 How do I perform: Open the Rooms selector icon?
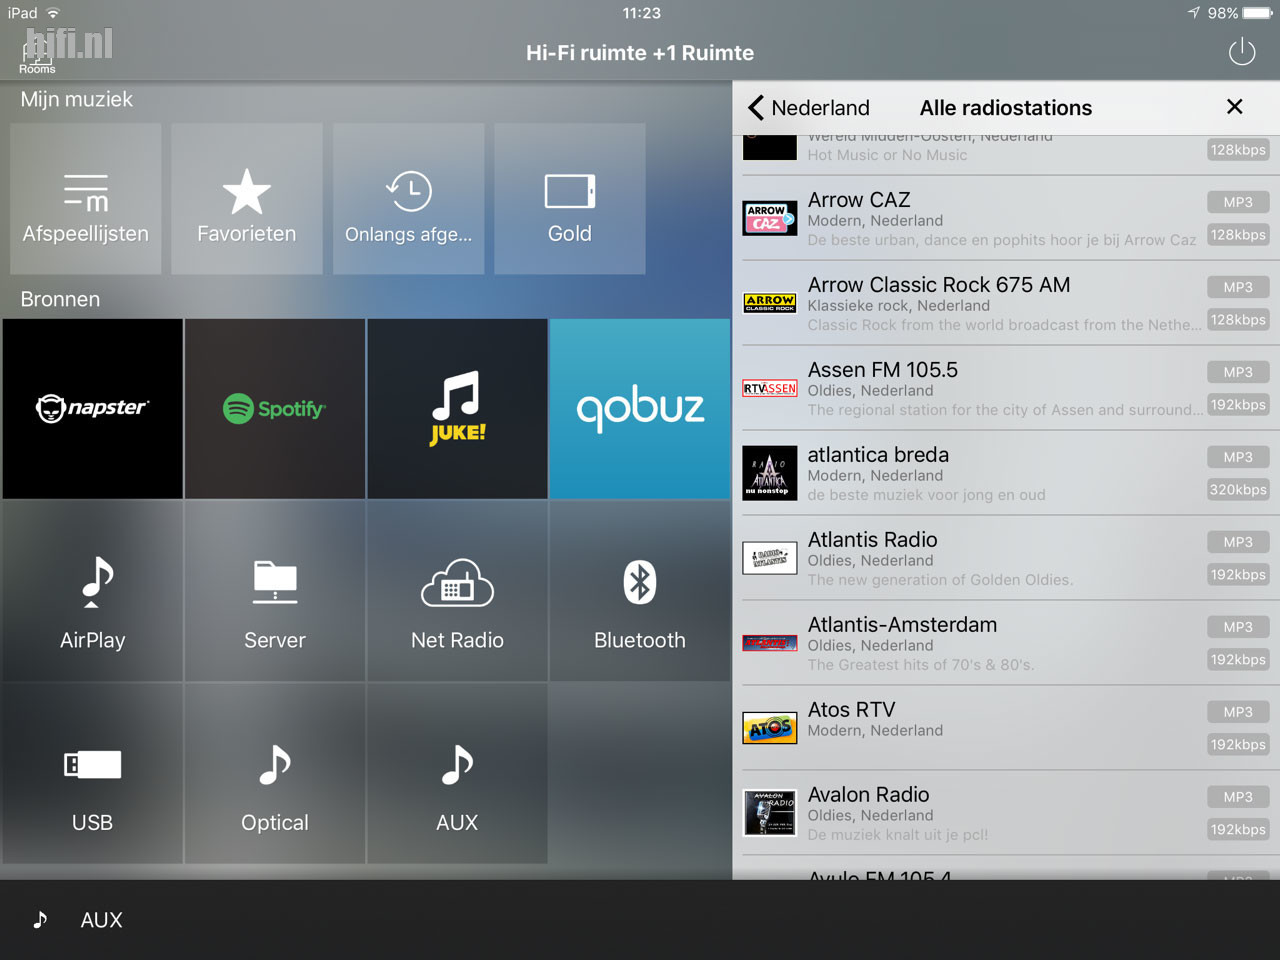37,55
